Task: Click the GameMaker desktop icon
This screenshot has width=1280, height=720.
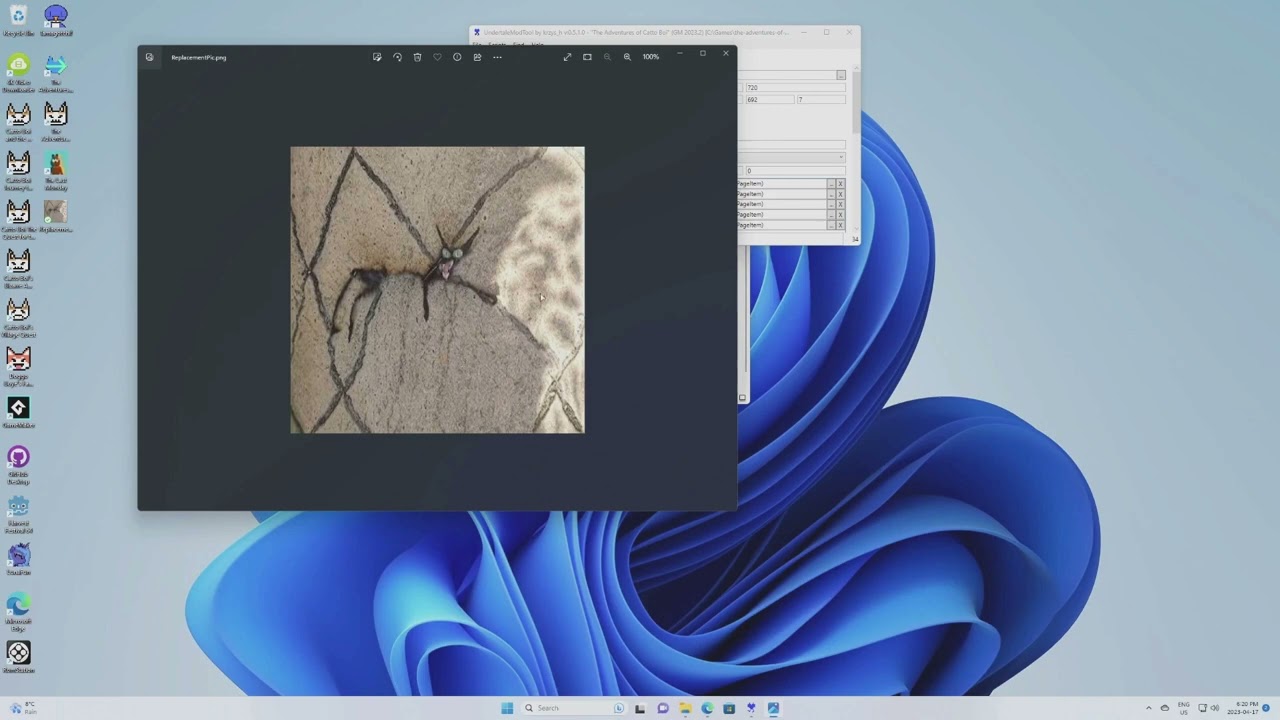Action: (x=18, y=412)
